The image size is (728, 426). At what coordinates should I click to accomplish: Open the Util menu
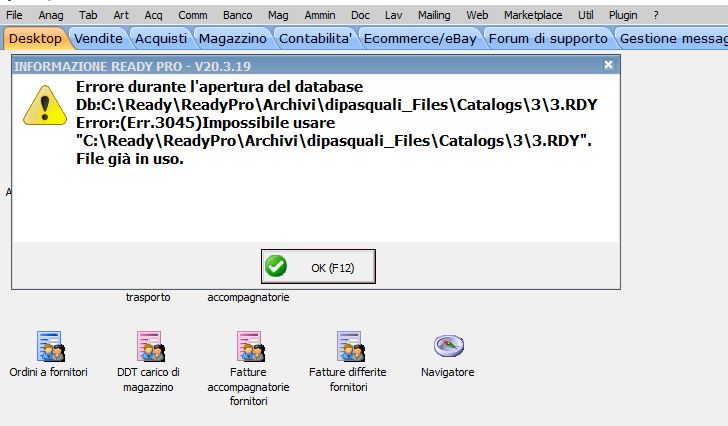585,15
